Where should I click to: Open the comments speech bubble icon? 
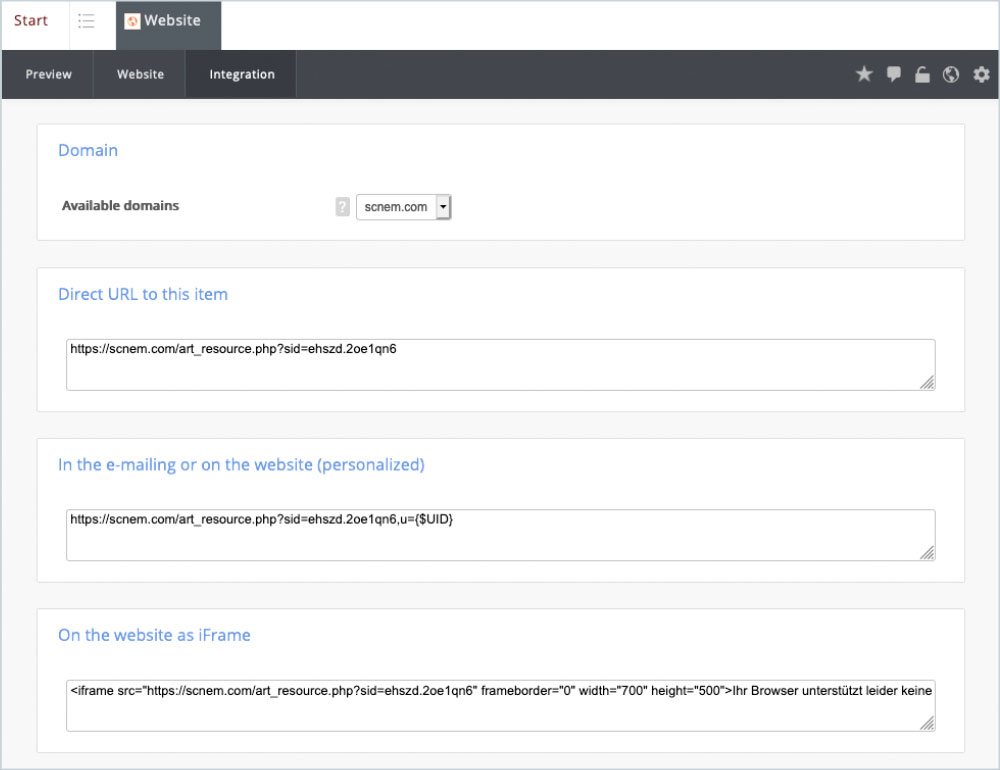(x=893, y=75)
